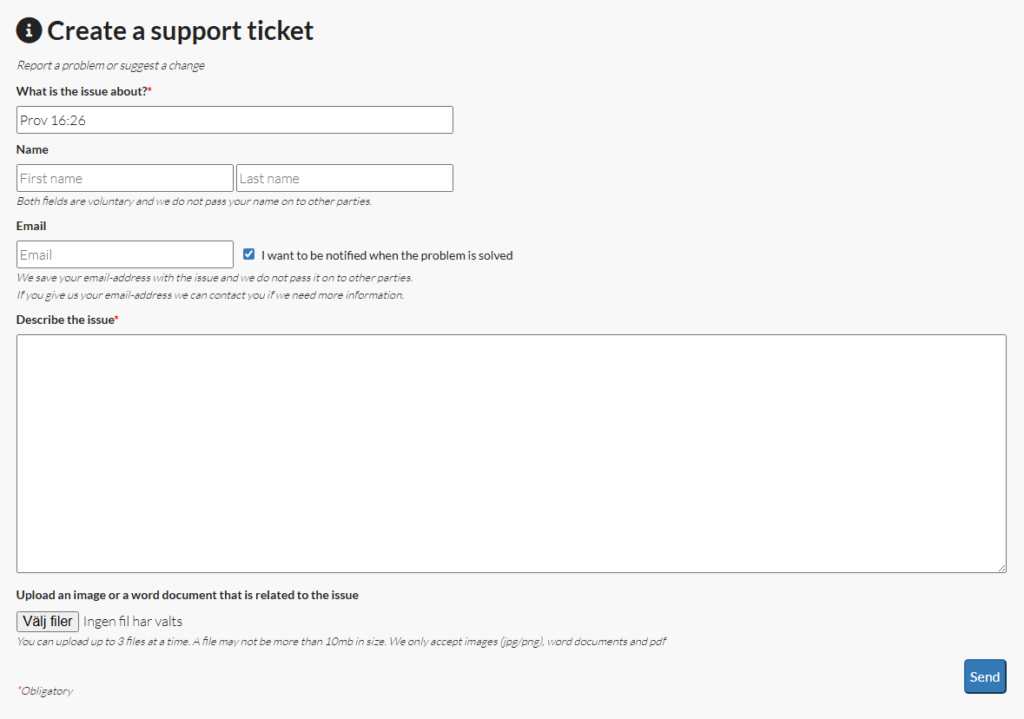Click the 'Ingen fil har valts' file status text

[133, 622]
